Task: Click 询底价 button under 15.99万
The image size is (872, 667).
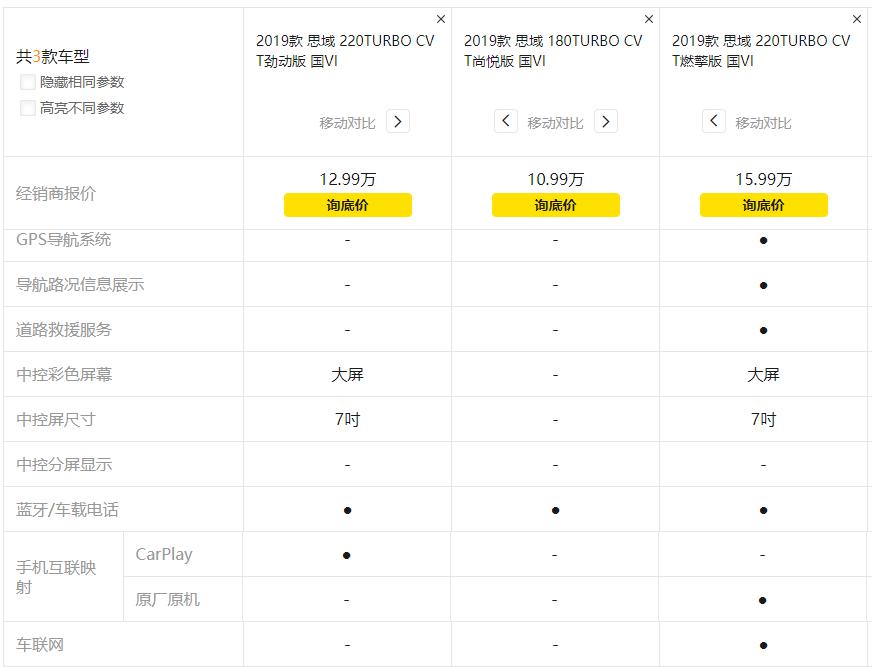Action: click(763, 205)
